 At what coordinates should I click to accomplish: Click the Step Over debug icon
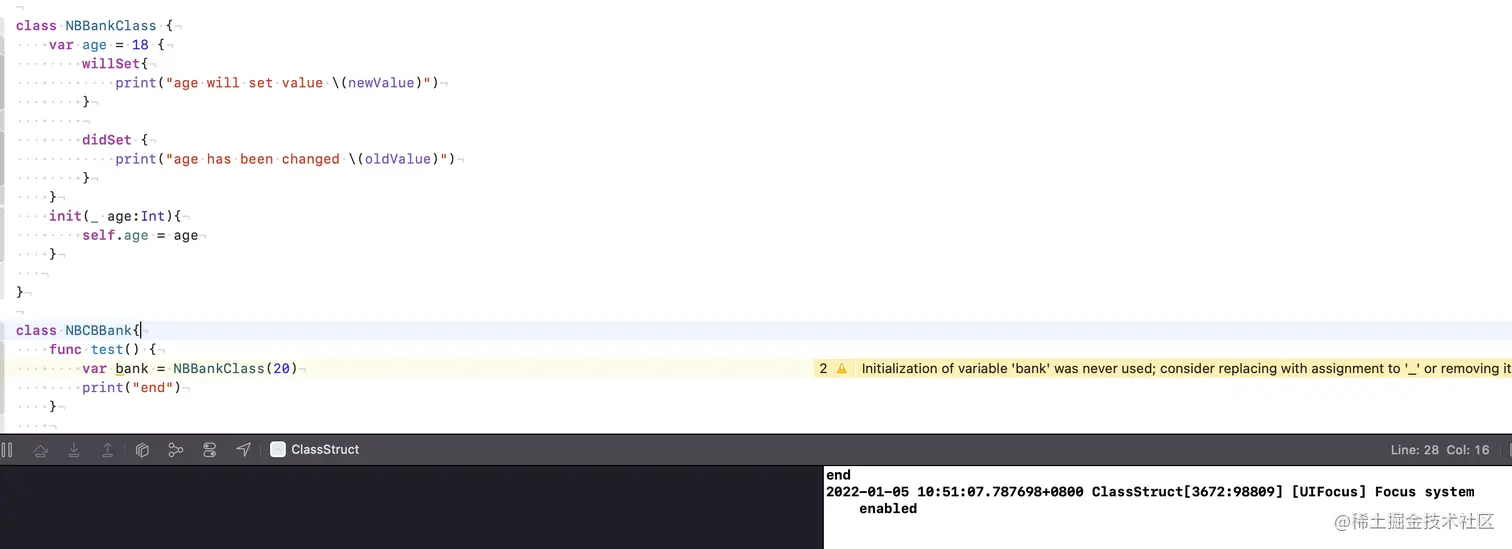pyautogui.click(x=40, y=450)
